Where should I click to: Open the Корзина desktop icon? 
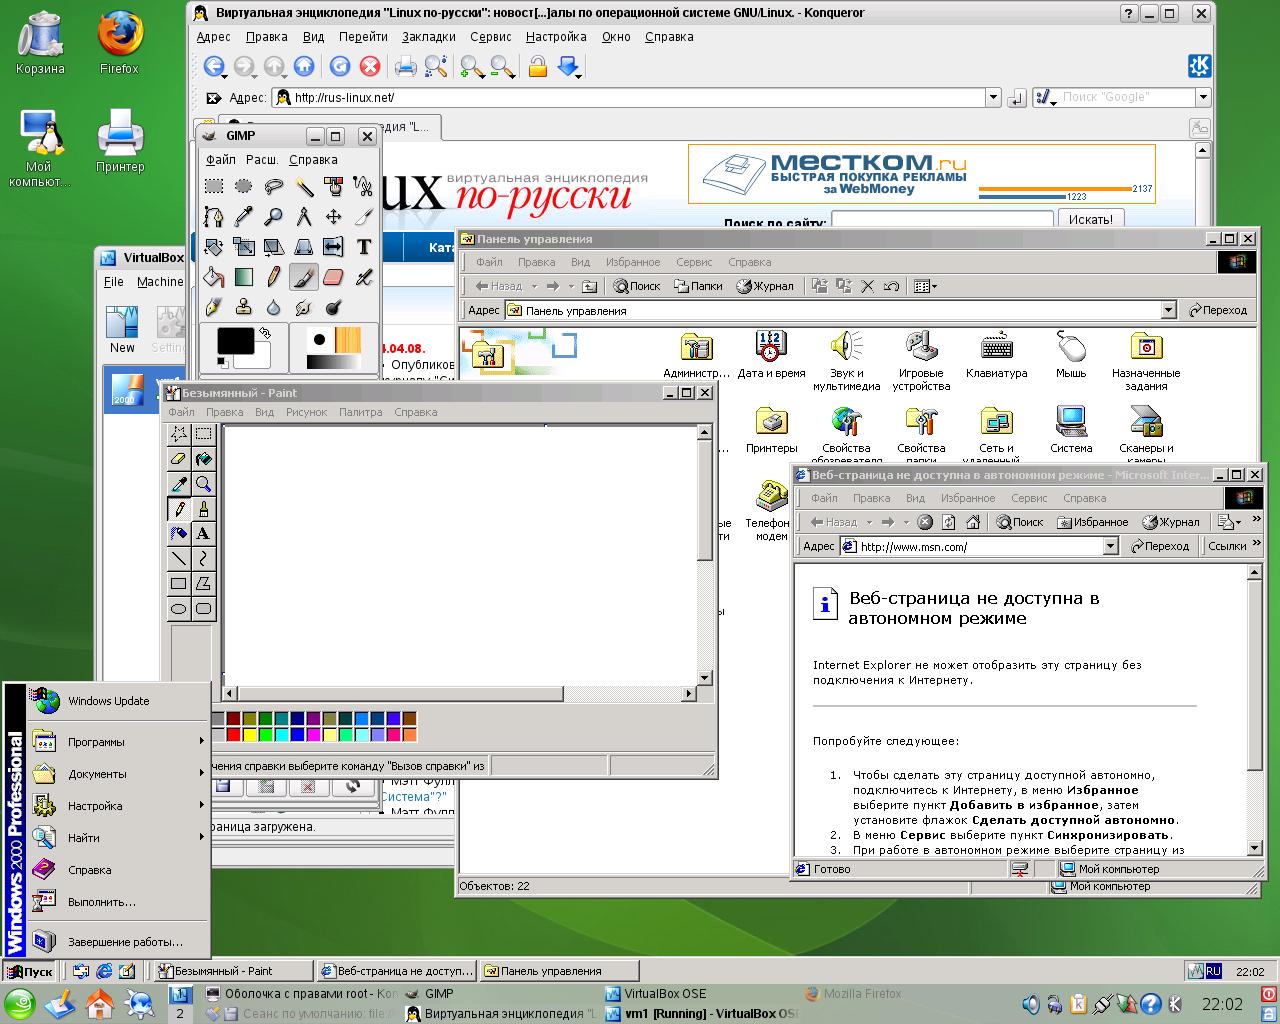[40, 43]
